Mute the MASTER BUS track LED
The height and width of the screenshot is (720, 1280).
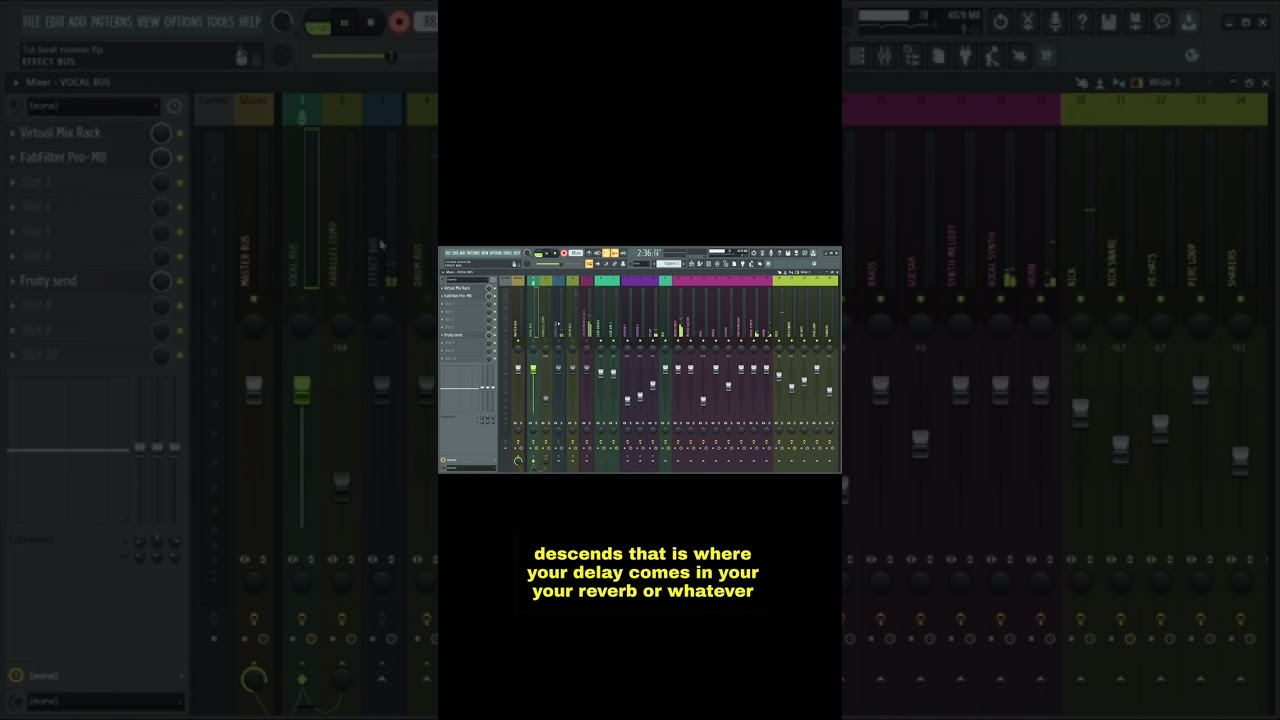click(518, 341)
